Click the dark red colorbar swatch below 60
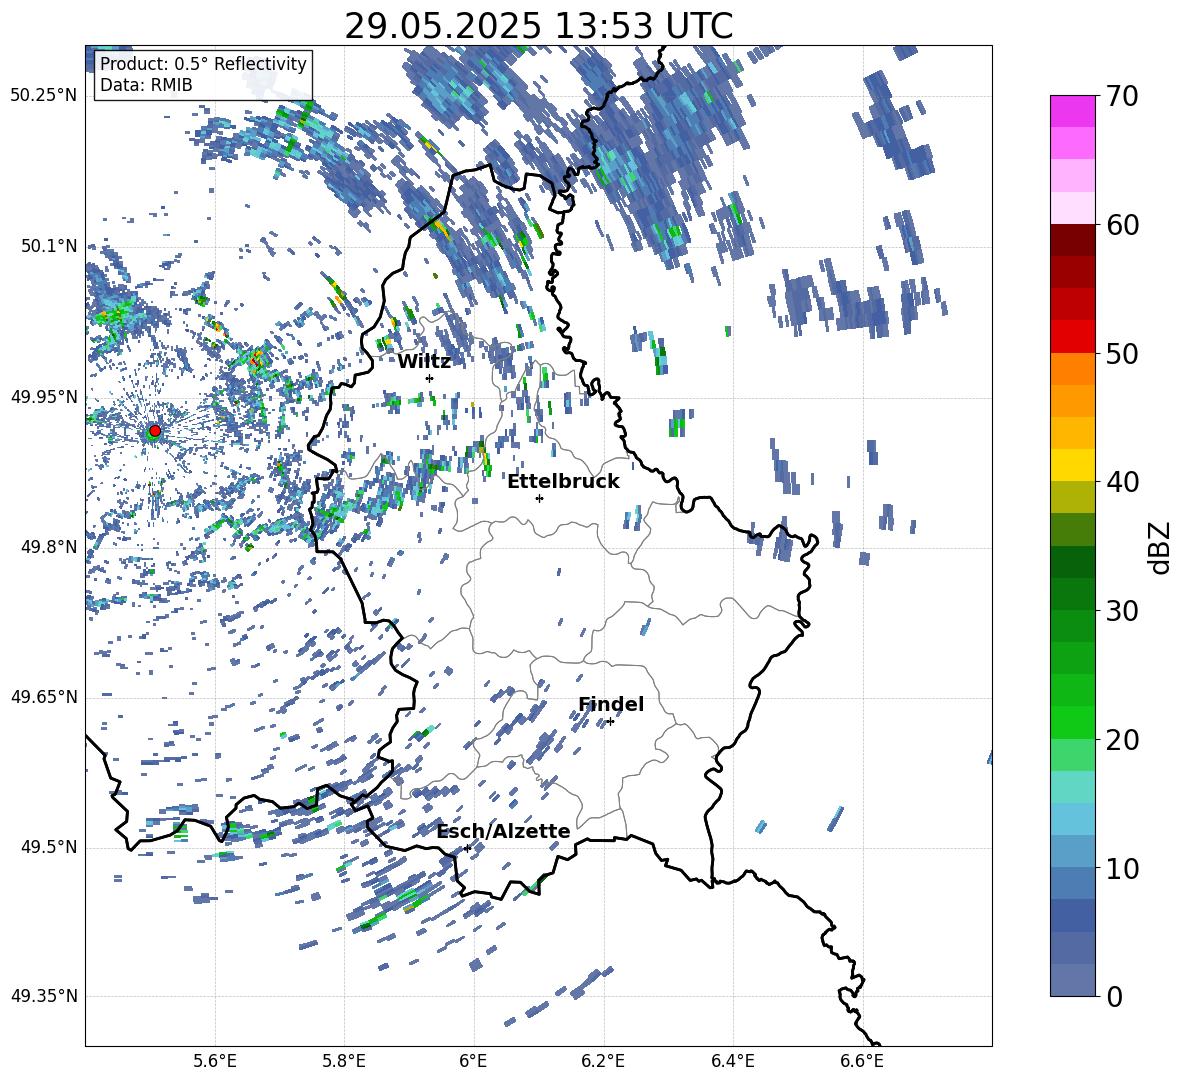 (1072, 240)
